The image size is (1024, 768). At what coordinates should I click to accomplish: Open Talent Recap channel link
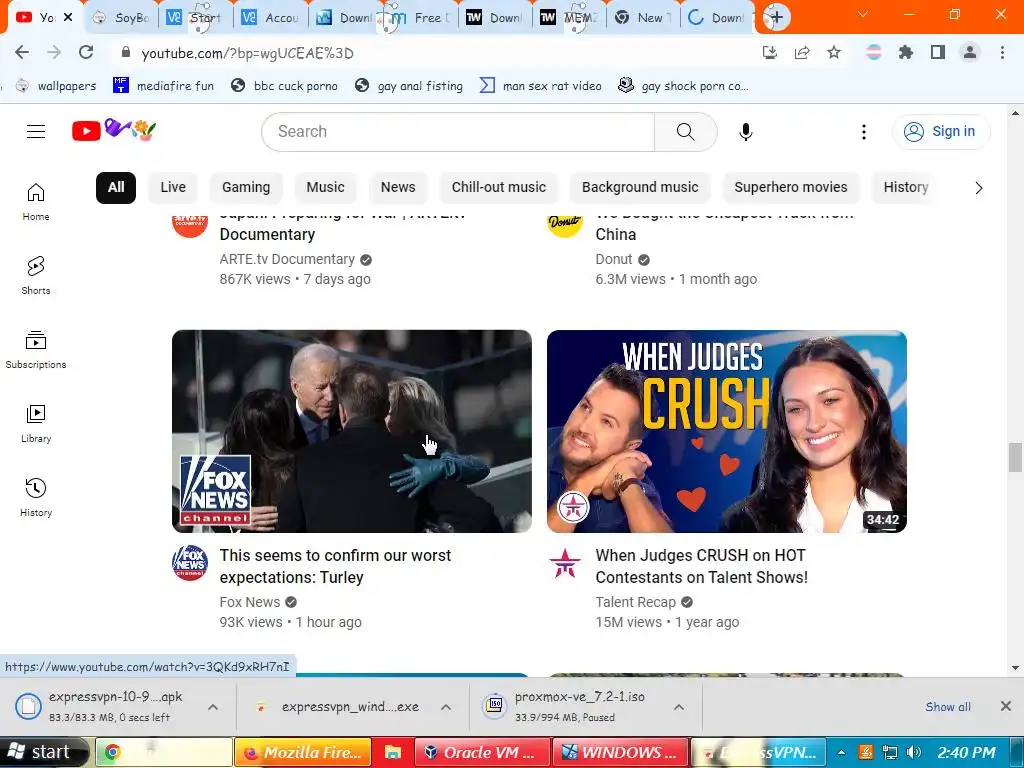[635, 602]
